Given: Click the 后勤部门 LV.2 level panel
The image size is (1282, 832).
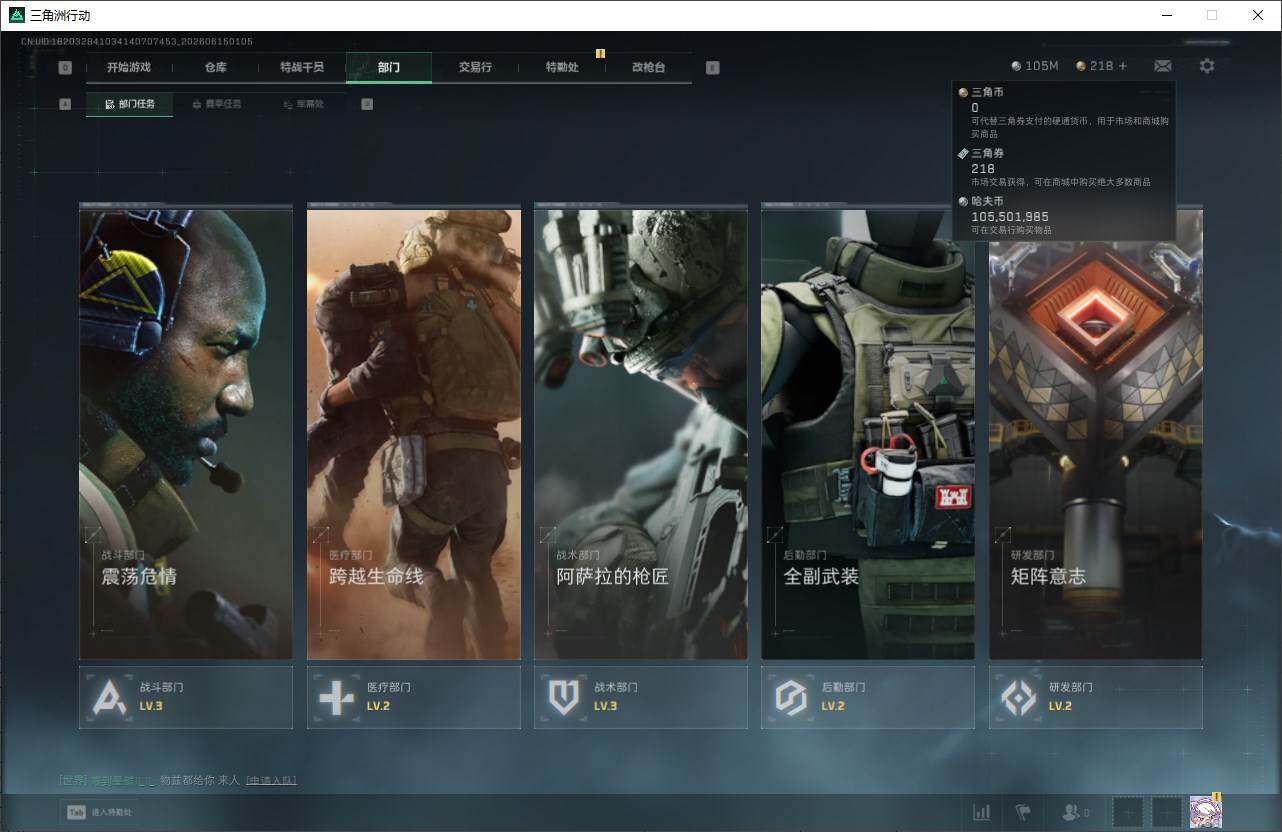Looking at the screenshot, I should click(x=868, y=697).
